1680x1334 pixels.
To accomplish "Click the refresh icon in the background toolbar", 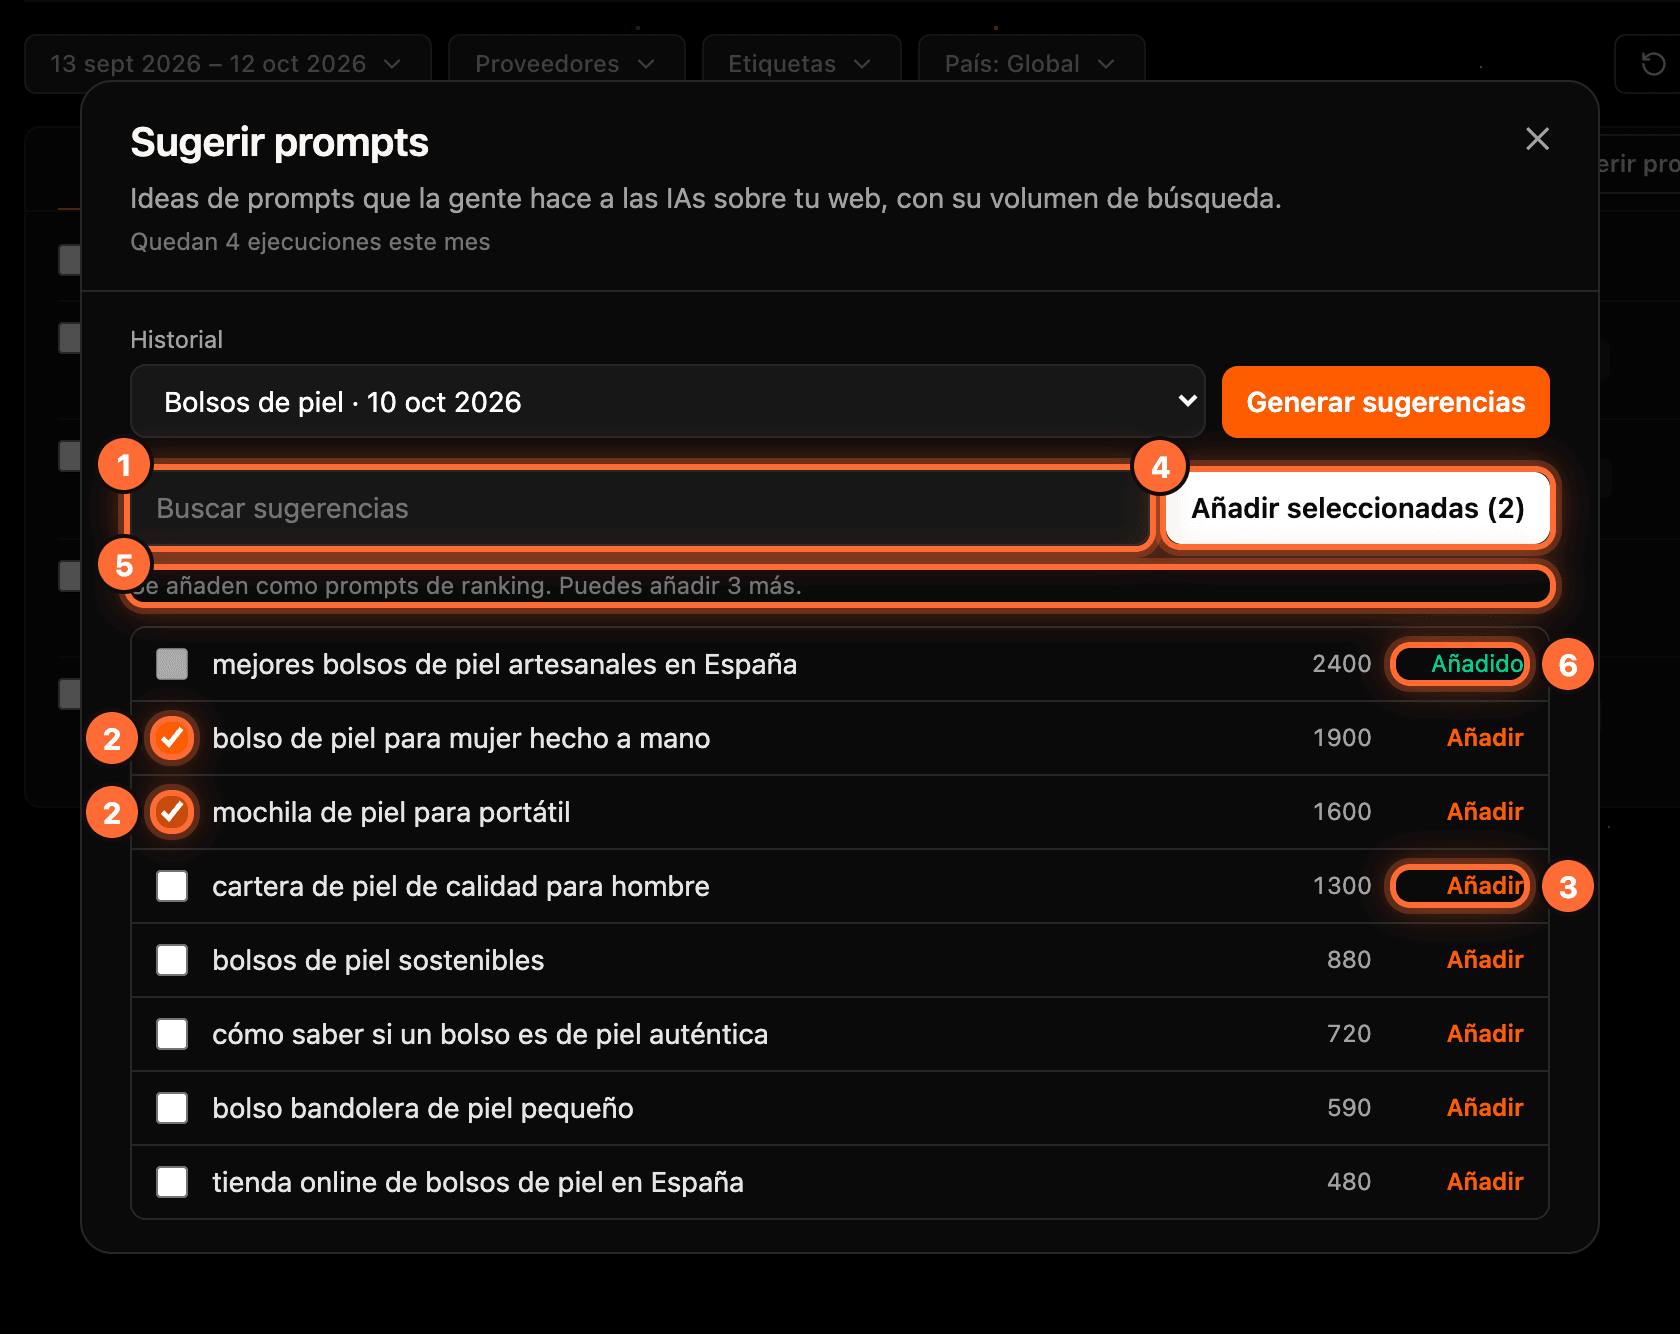I will [x=1653, y=64].
